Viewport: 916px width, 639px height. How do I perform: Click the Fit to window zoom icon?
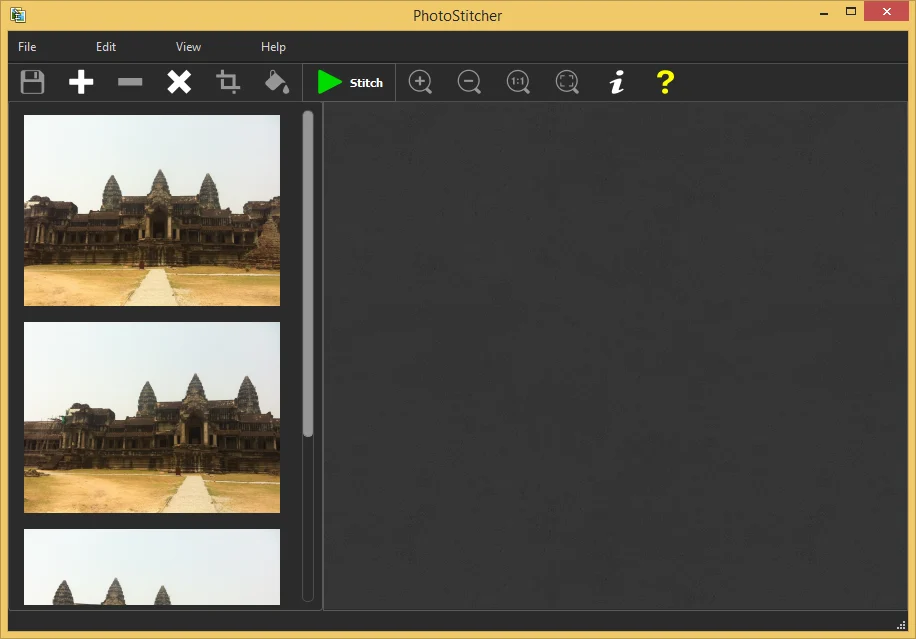tap(567, 82)
